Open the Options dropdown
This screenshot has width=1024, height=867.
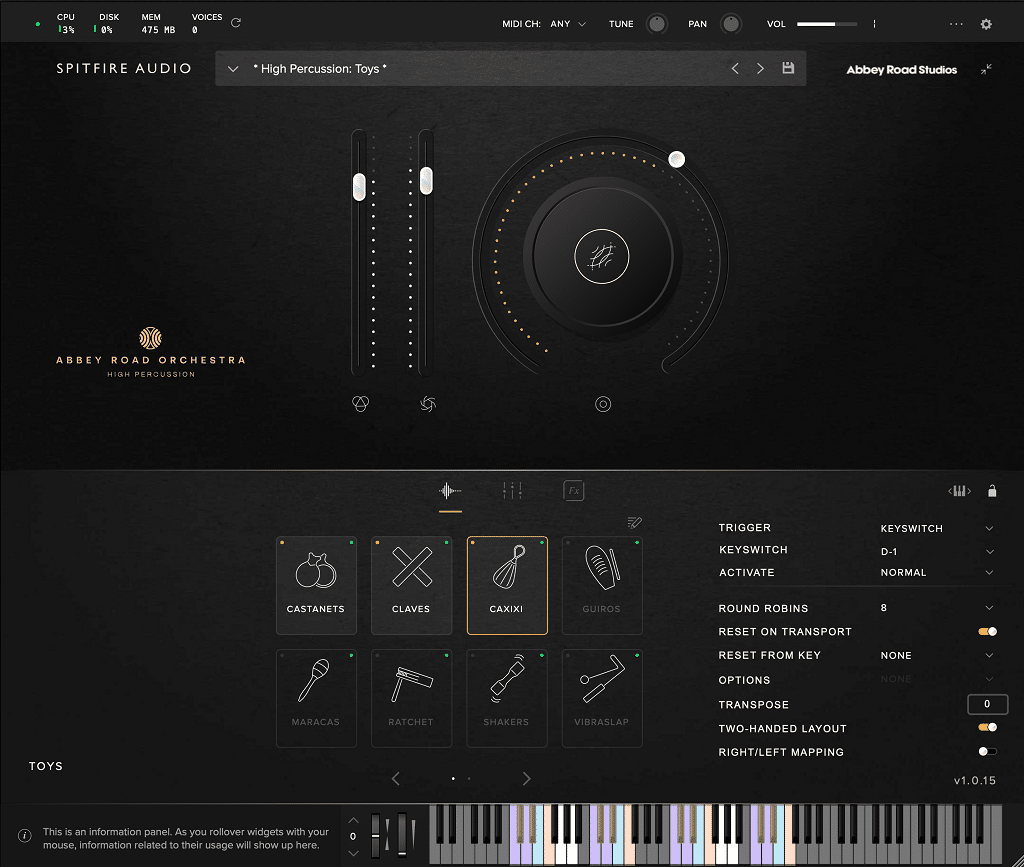click(936, 680)
